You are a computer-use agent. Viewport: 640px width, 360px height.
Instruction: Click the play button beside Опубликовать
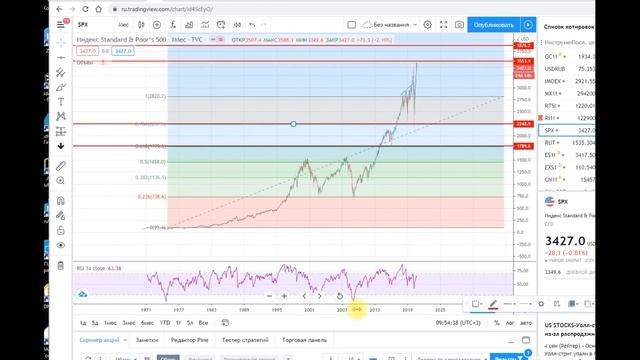point(528,25)
